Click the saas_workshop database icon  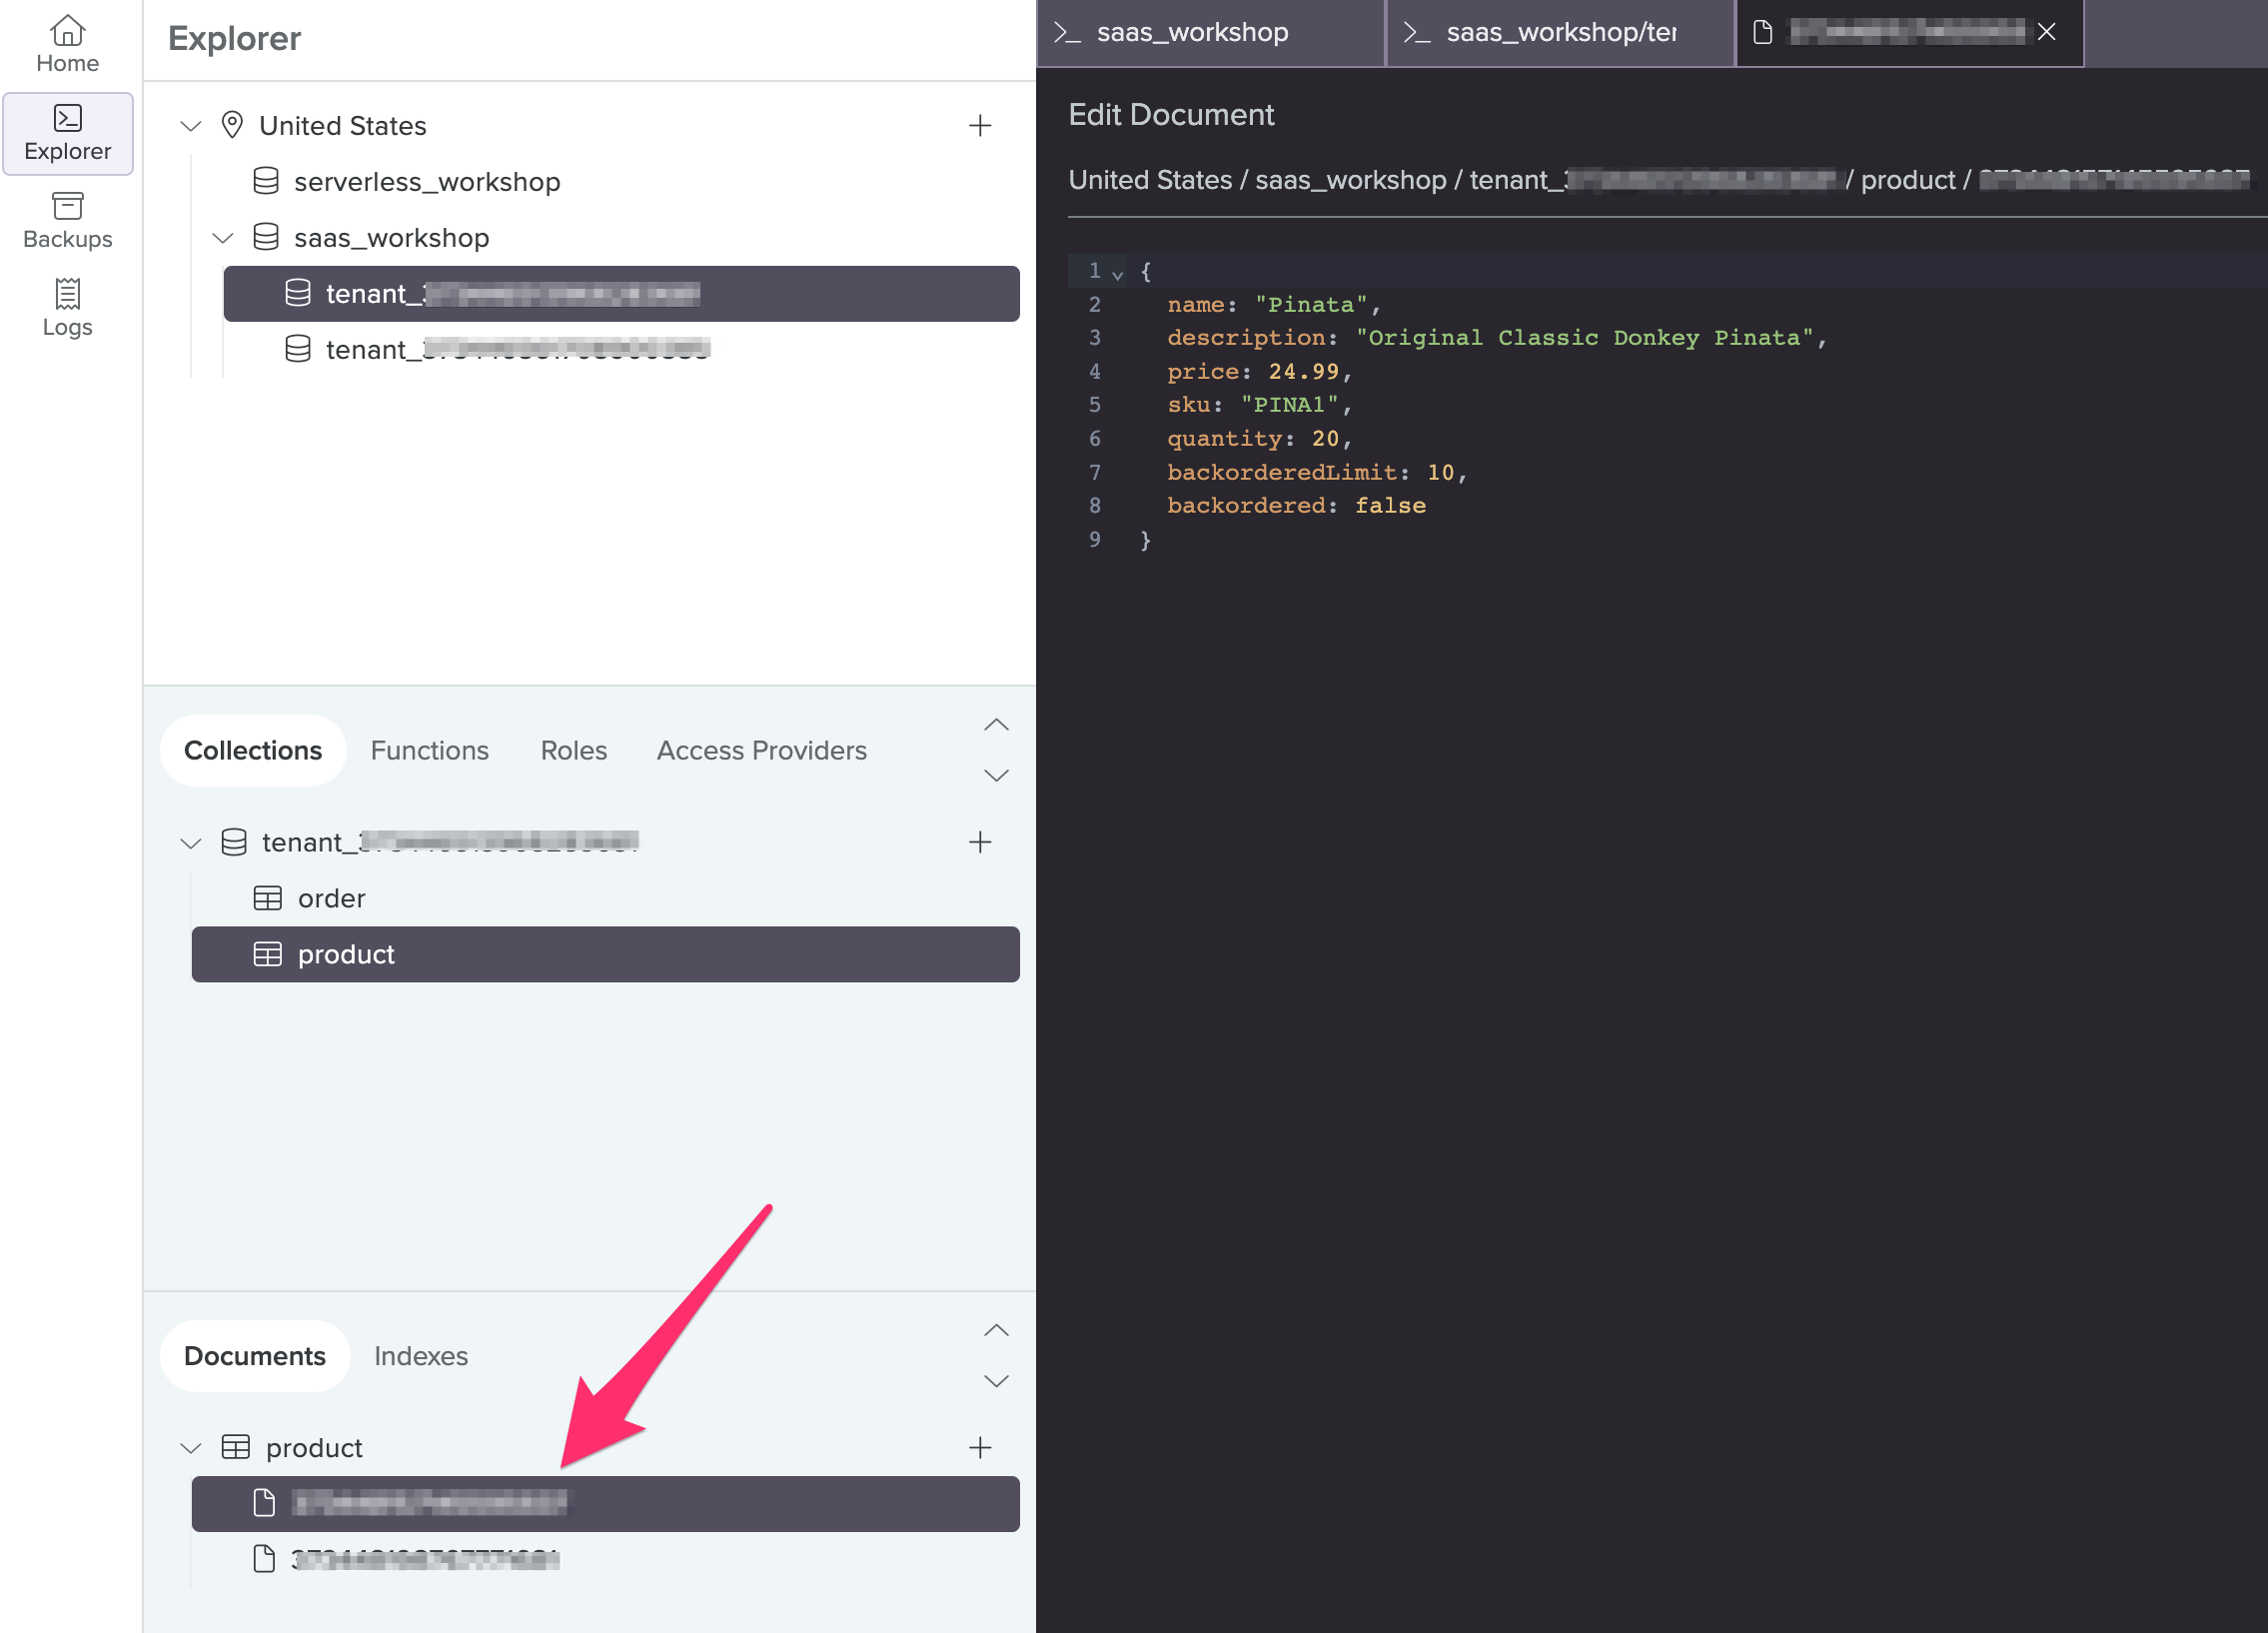click(x=266, y=237)
